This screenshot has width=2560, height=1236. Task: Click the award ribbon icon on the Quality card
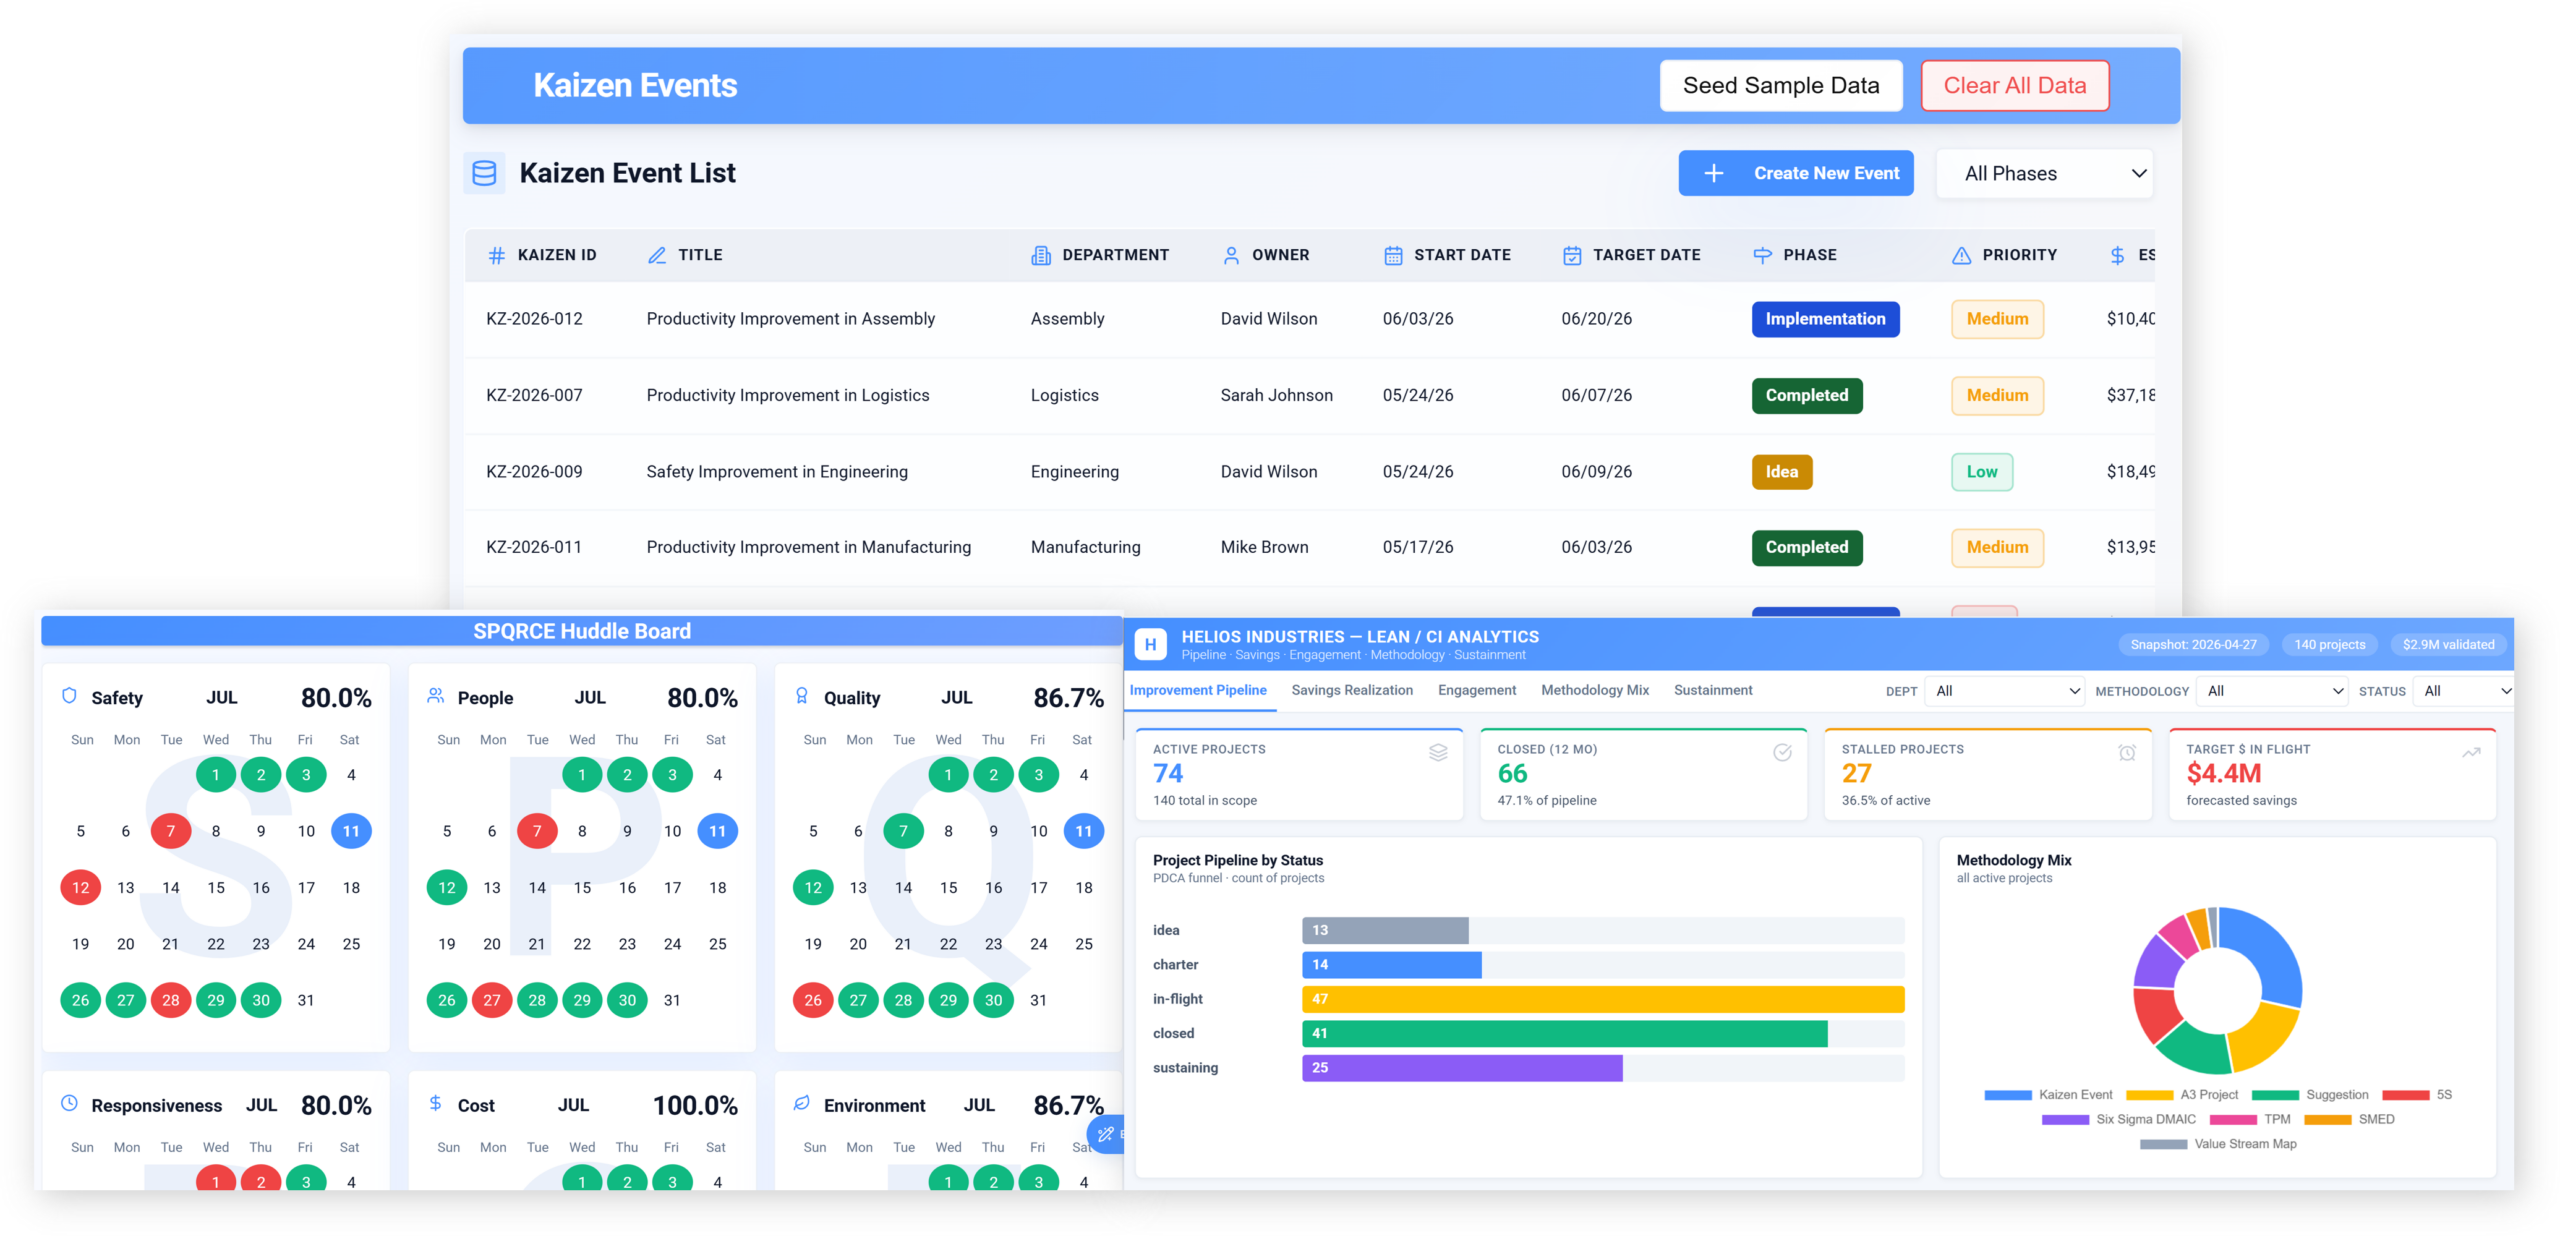801,696
